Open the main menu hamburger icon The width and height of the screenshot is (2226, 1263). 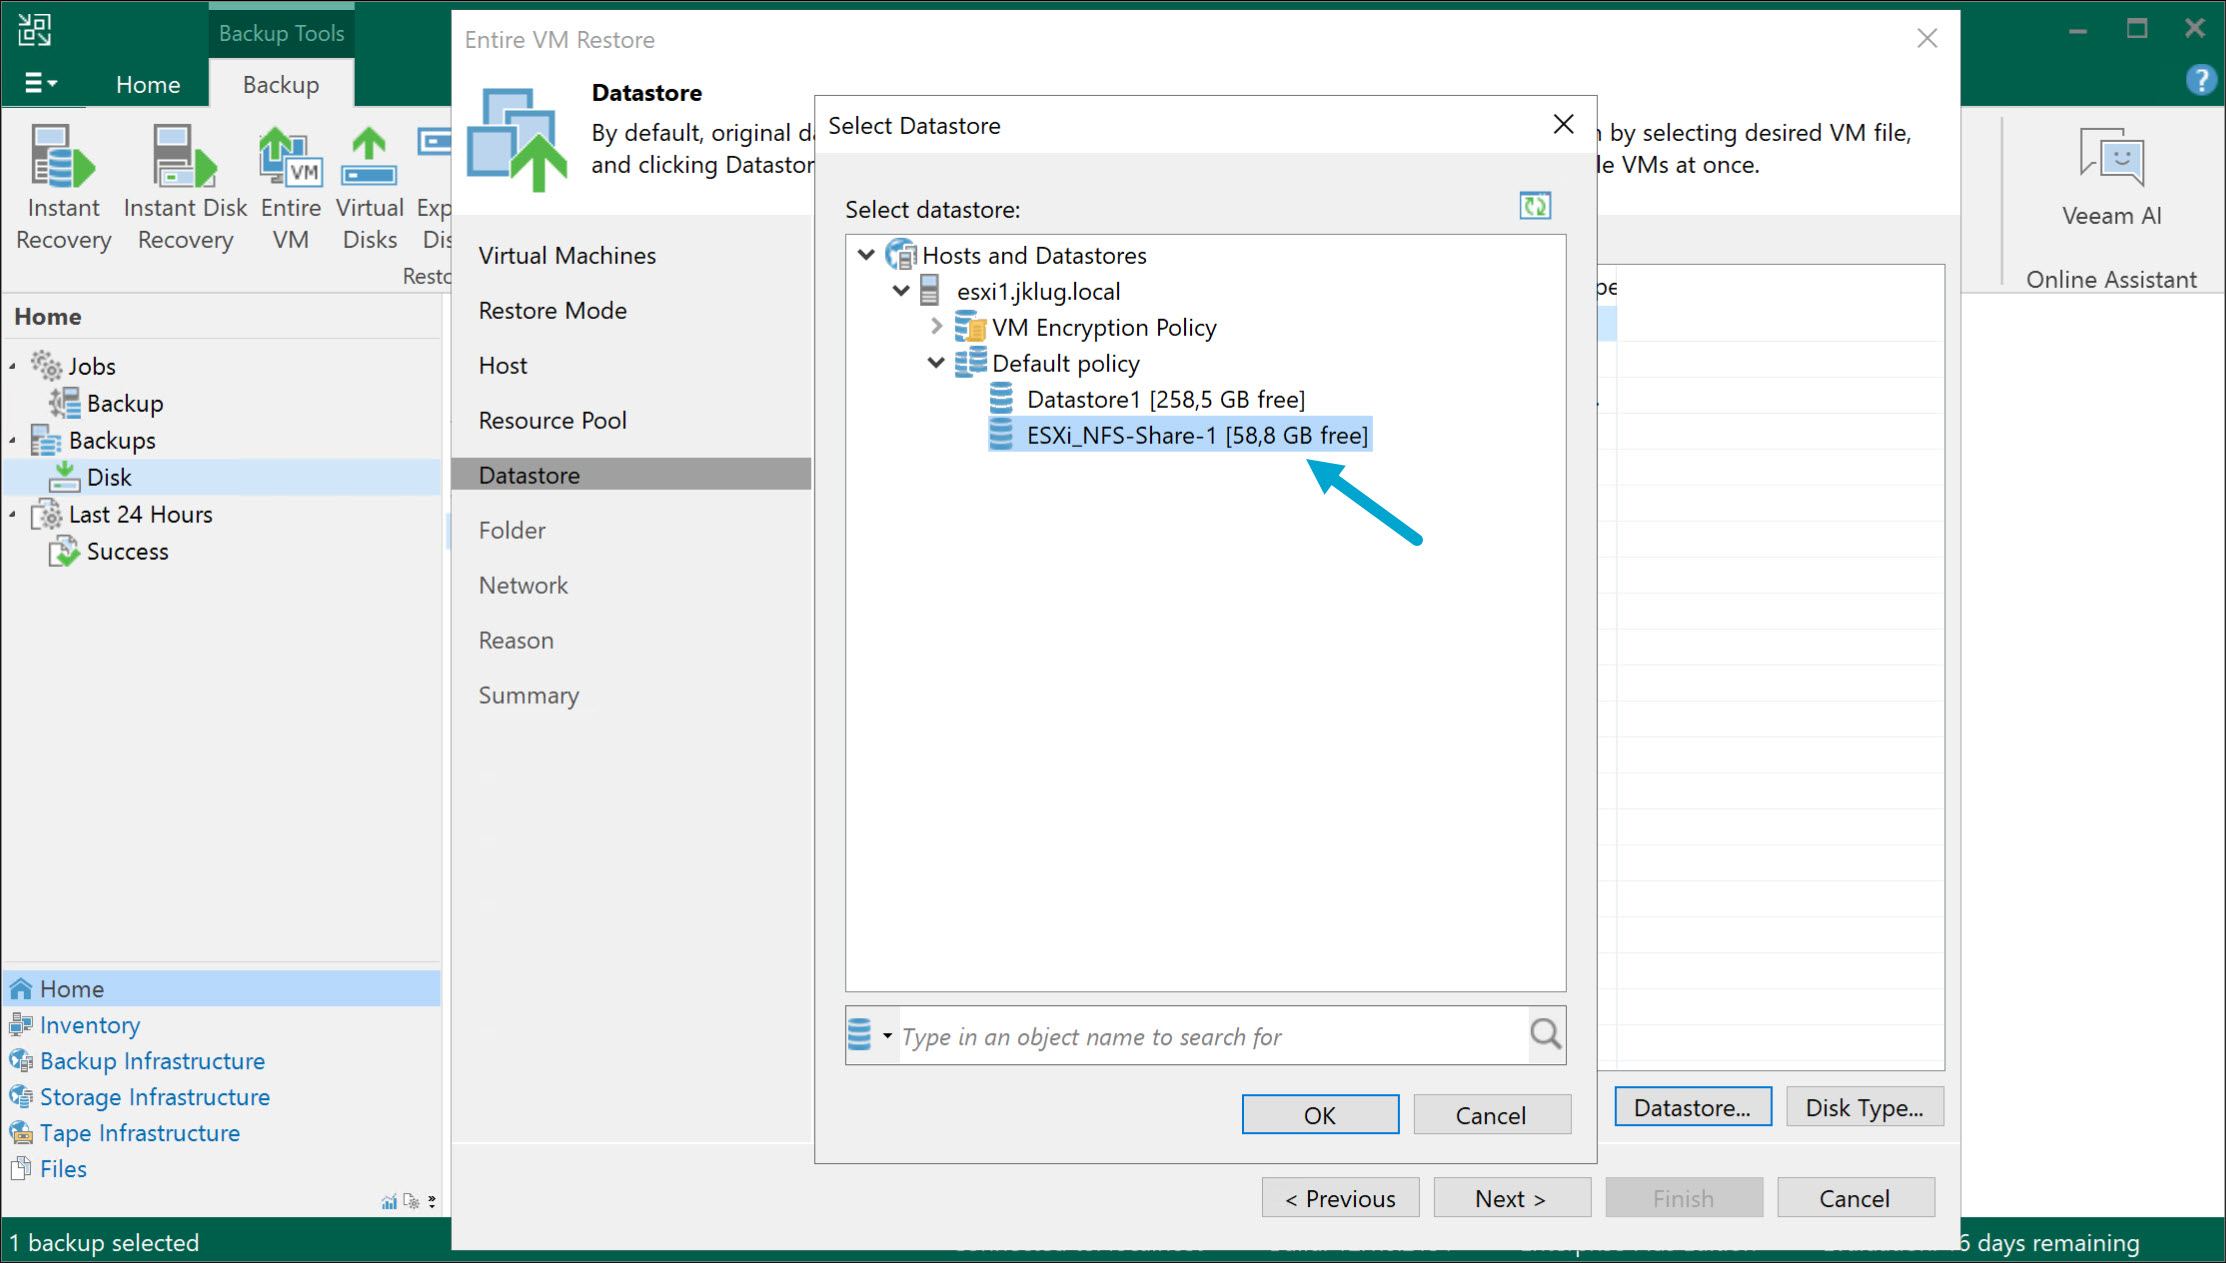point(40,83)
